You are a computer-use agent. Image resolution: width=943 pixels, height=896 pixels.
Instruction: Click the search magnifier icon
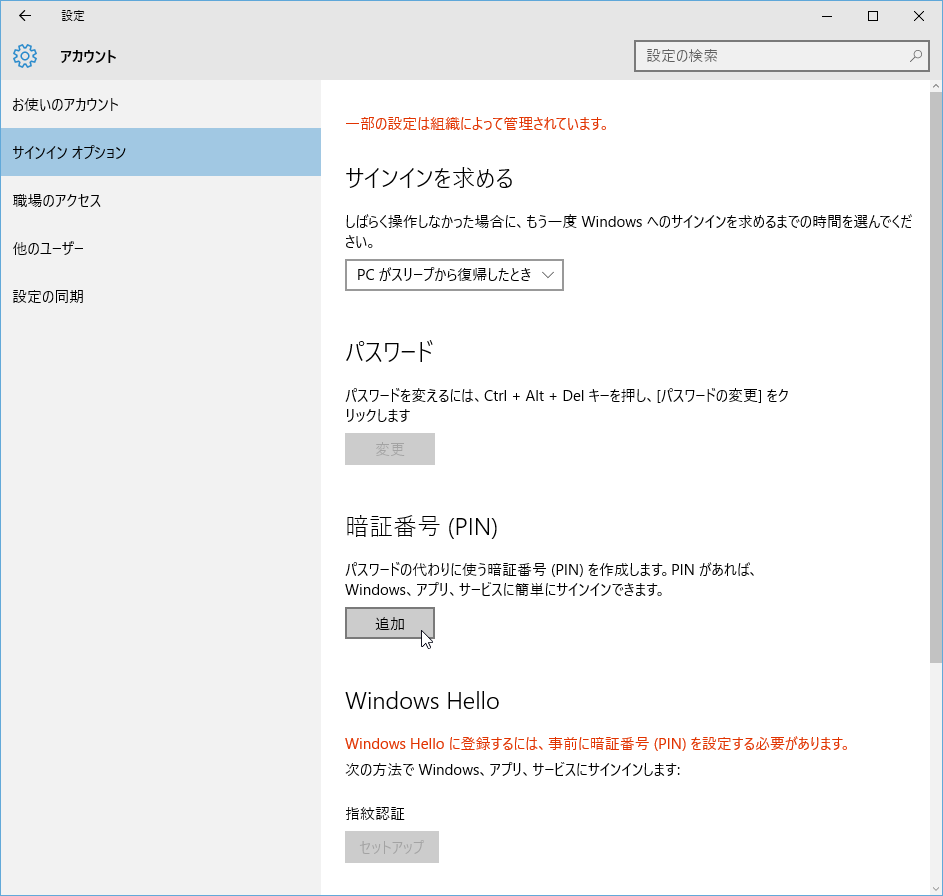pyautogui.click(x=915, y=56)
